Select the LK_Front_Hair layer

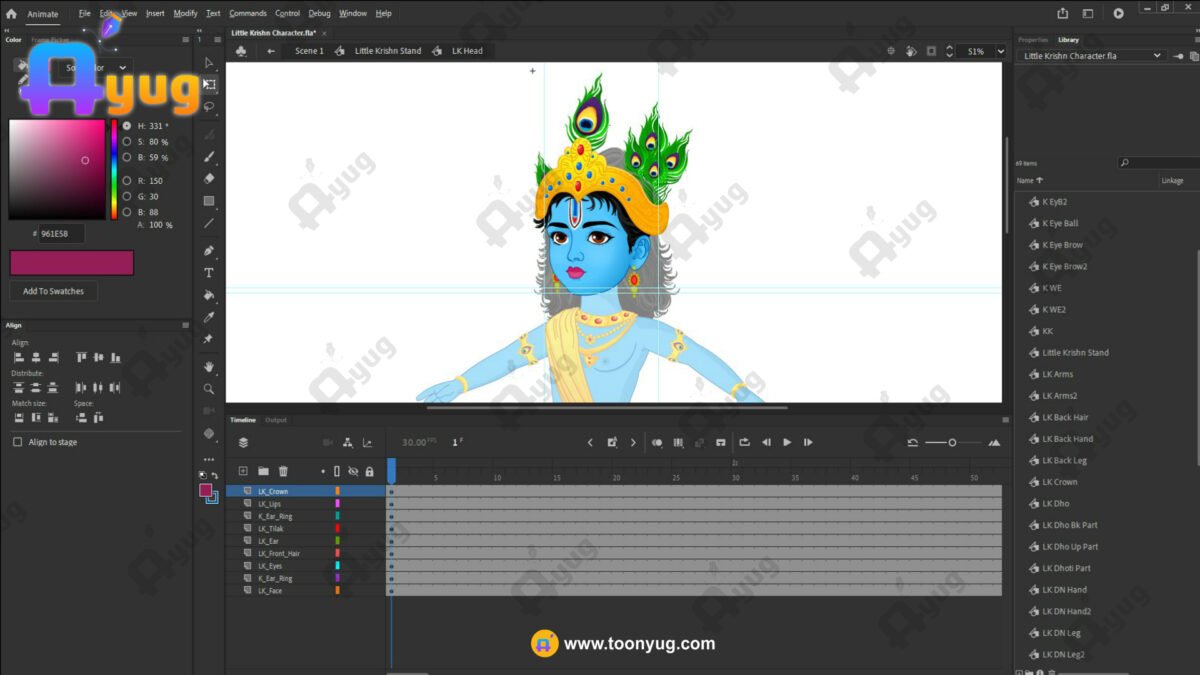coord(278,553)
